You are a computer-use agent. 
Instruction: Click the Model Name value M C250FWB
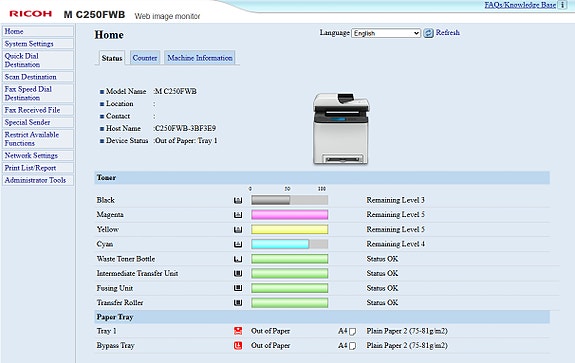coord(176,91)
